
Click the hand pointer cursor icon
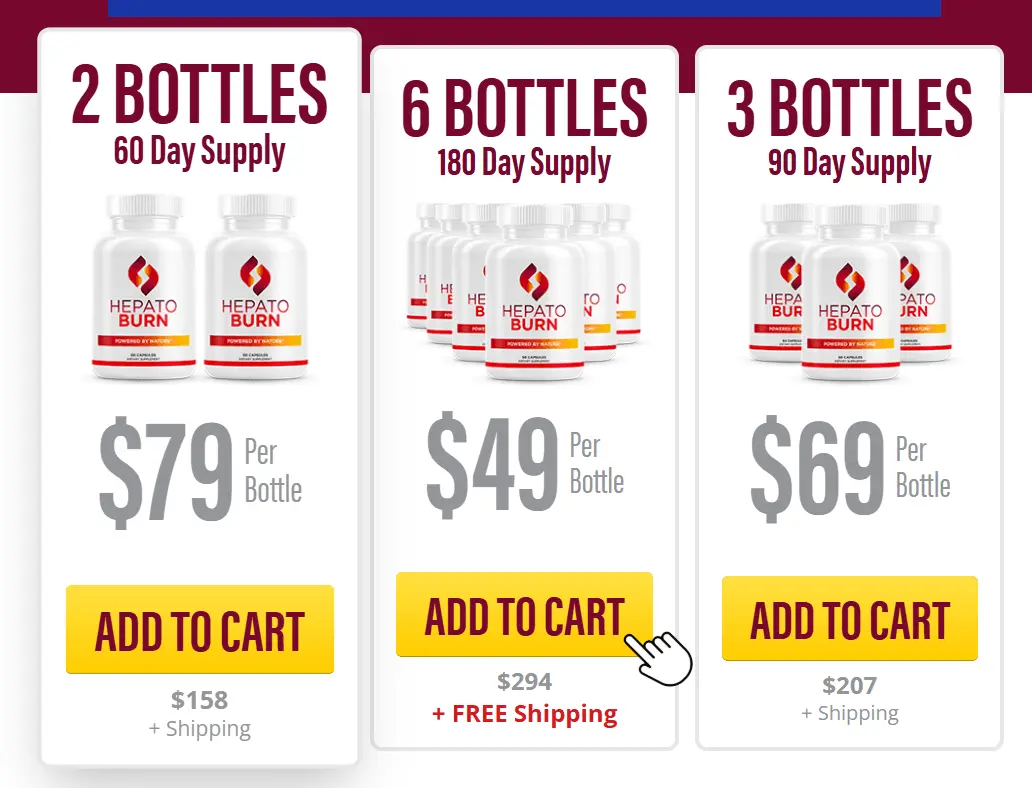[x=658, y=658]
